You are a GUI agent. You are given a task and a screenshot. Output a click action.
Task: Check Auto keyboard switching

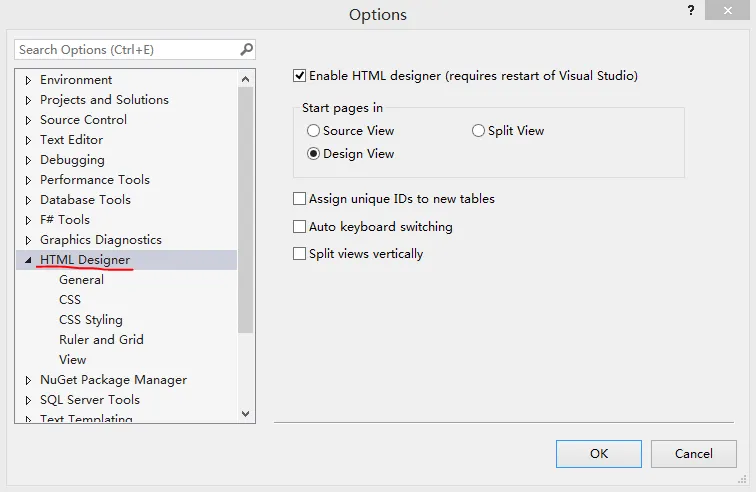coord(299,227)
